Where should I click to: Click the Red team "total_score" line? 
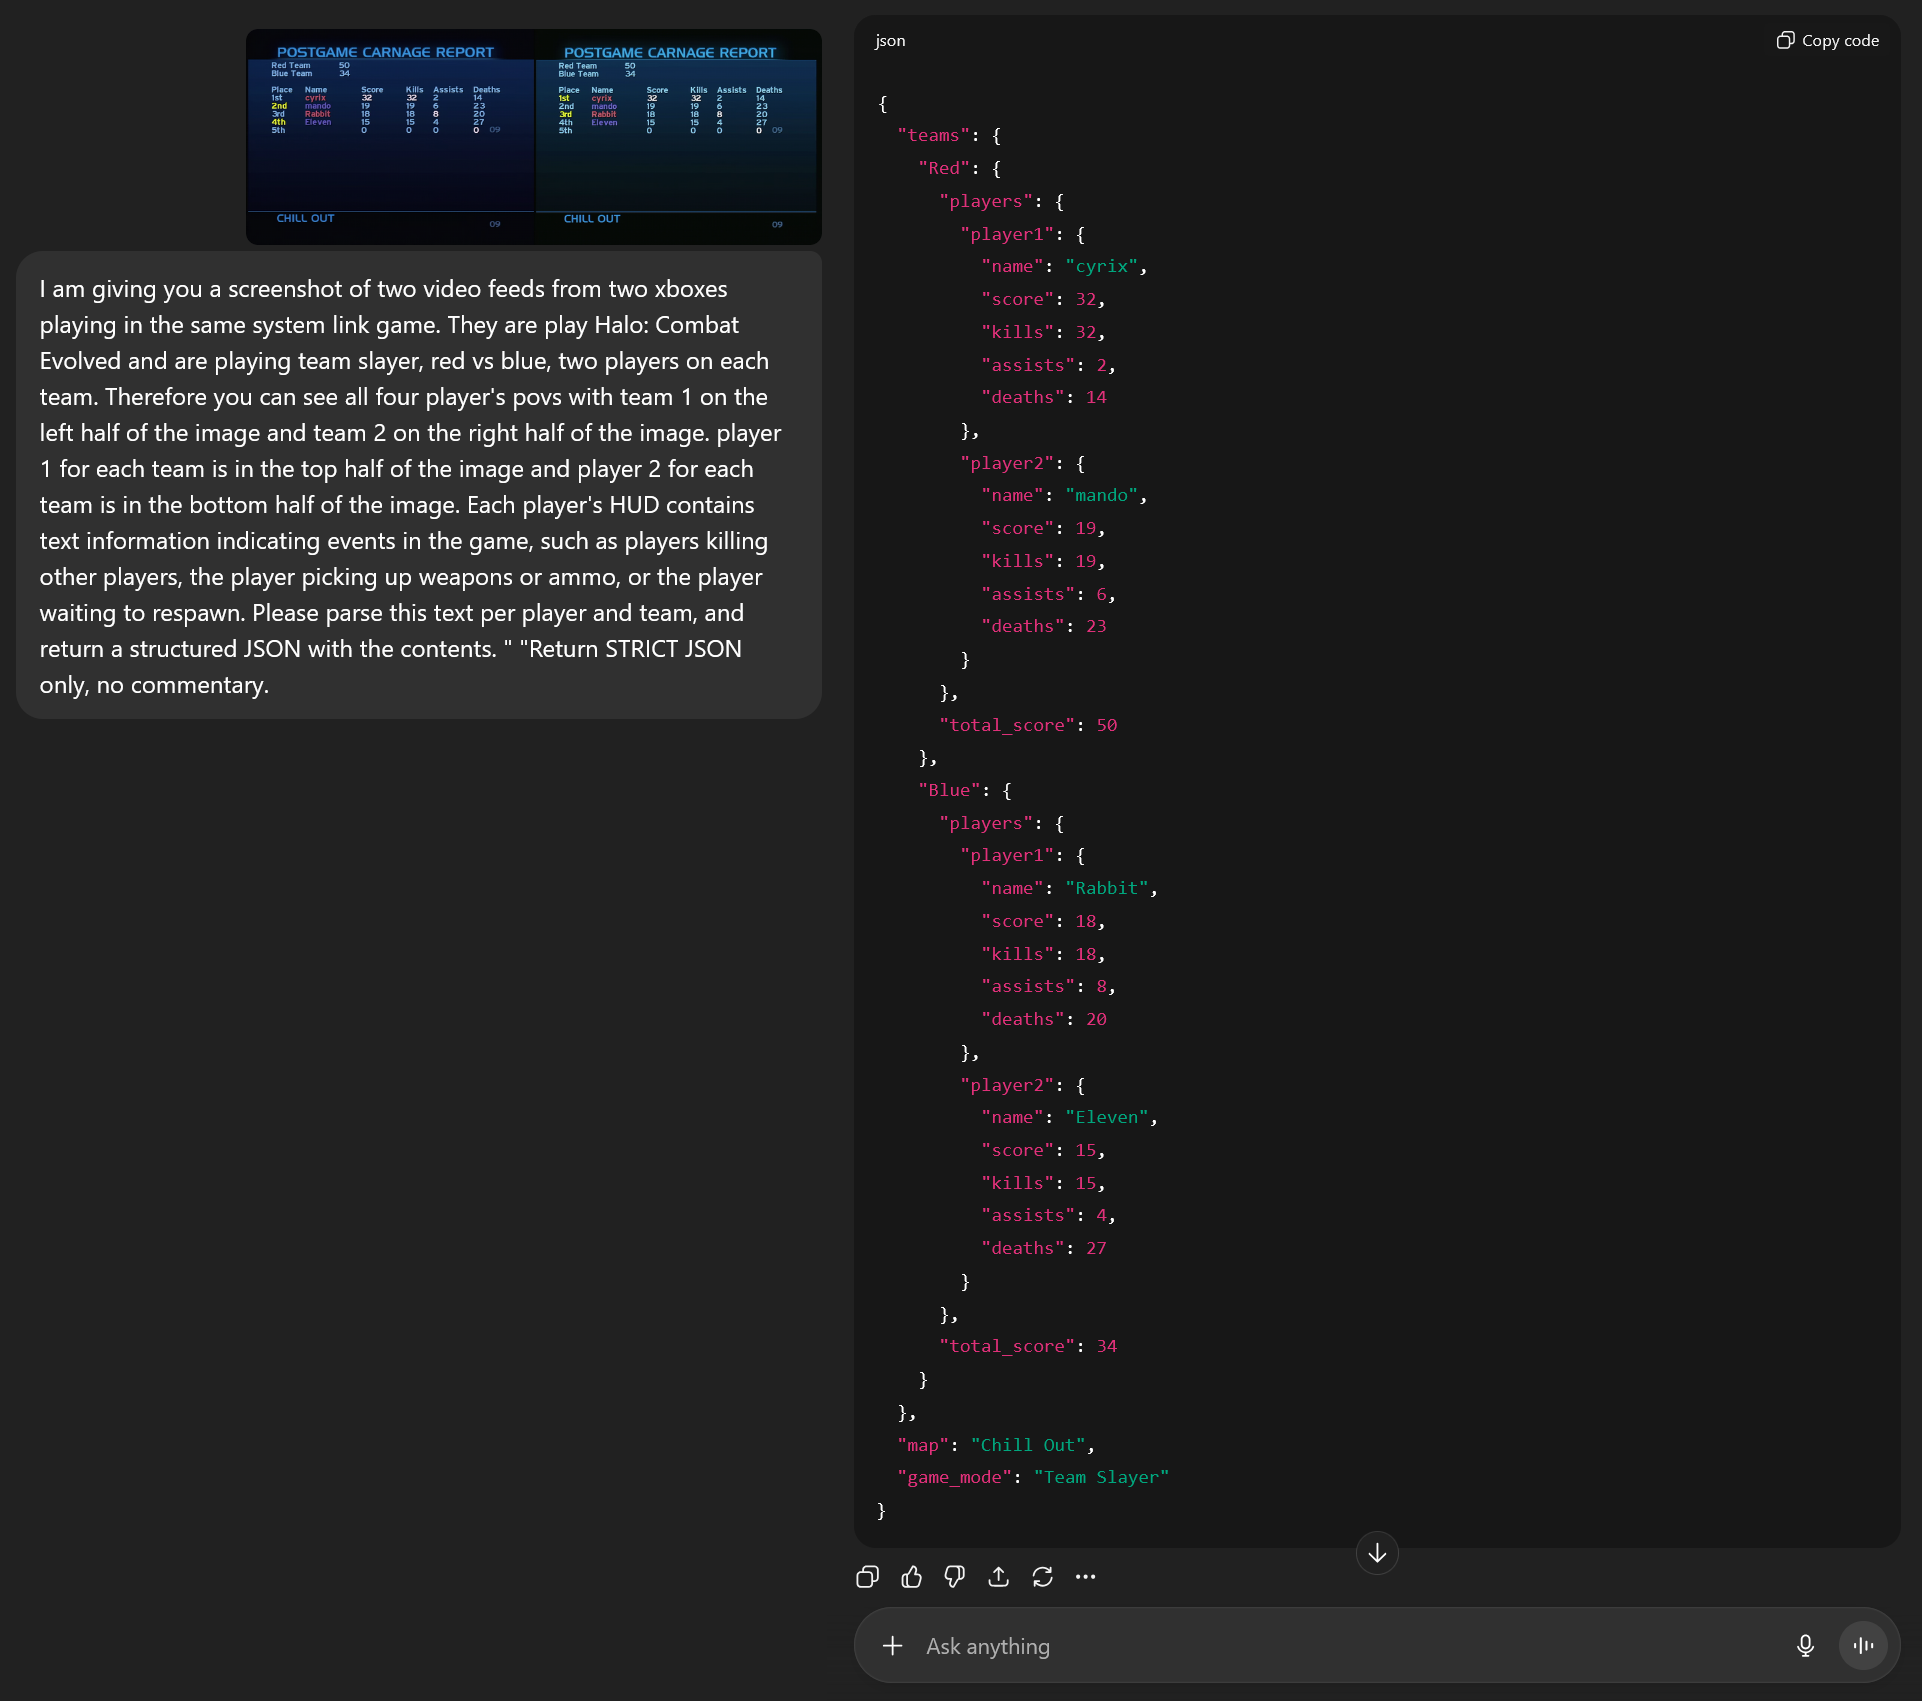pyautogui.click(x=1028, y=725)
